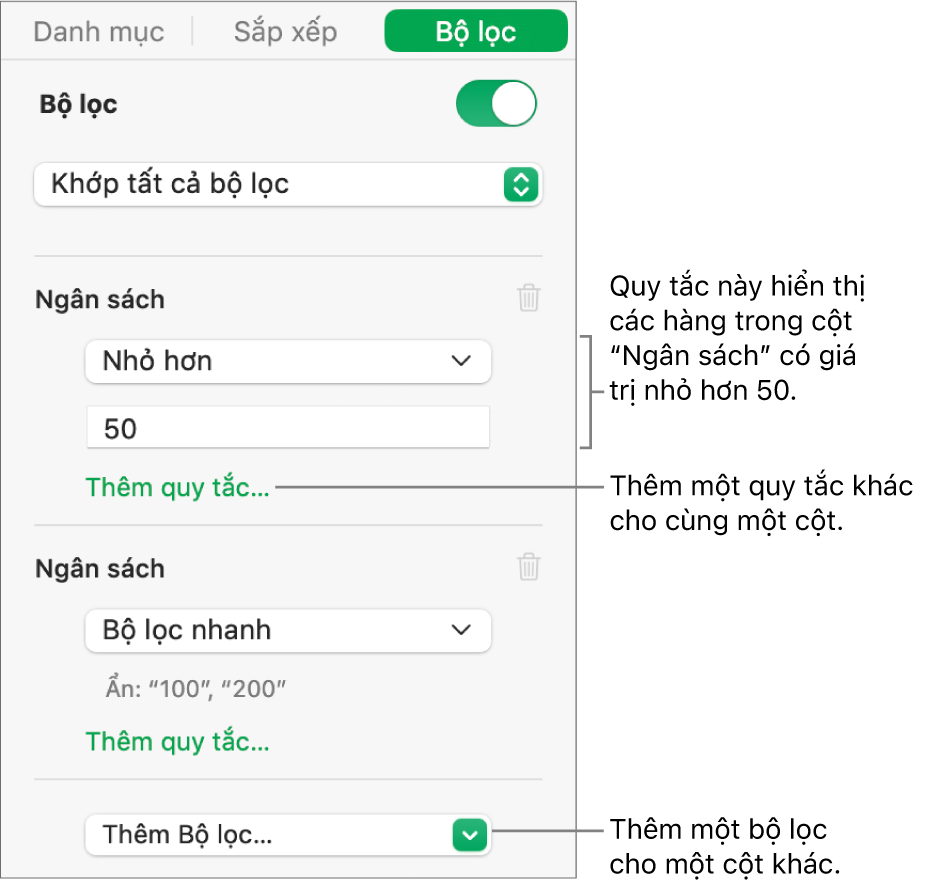The height and width of the screenshot is (889, 926).
Task: Delete the "Nhỏ hơn" Ngân sách filter rule
Action: (529, 298)
